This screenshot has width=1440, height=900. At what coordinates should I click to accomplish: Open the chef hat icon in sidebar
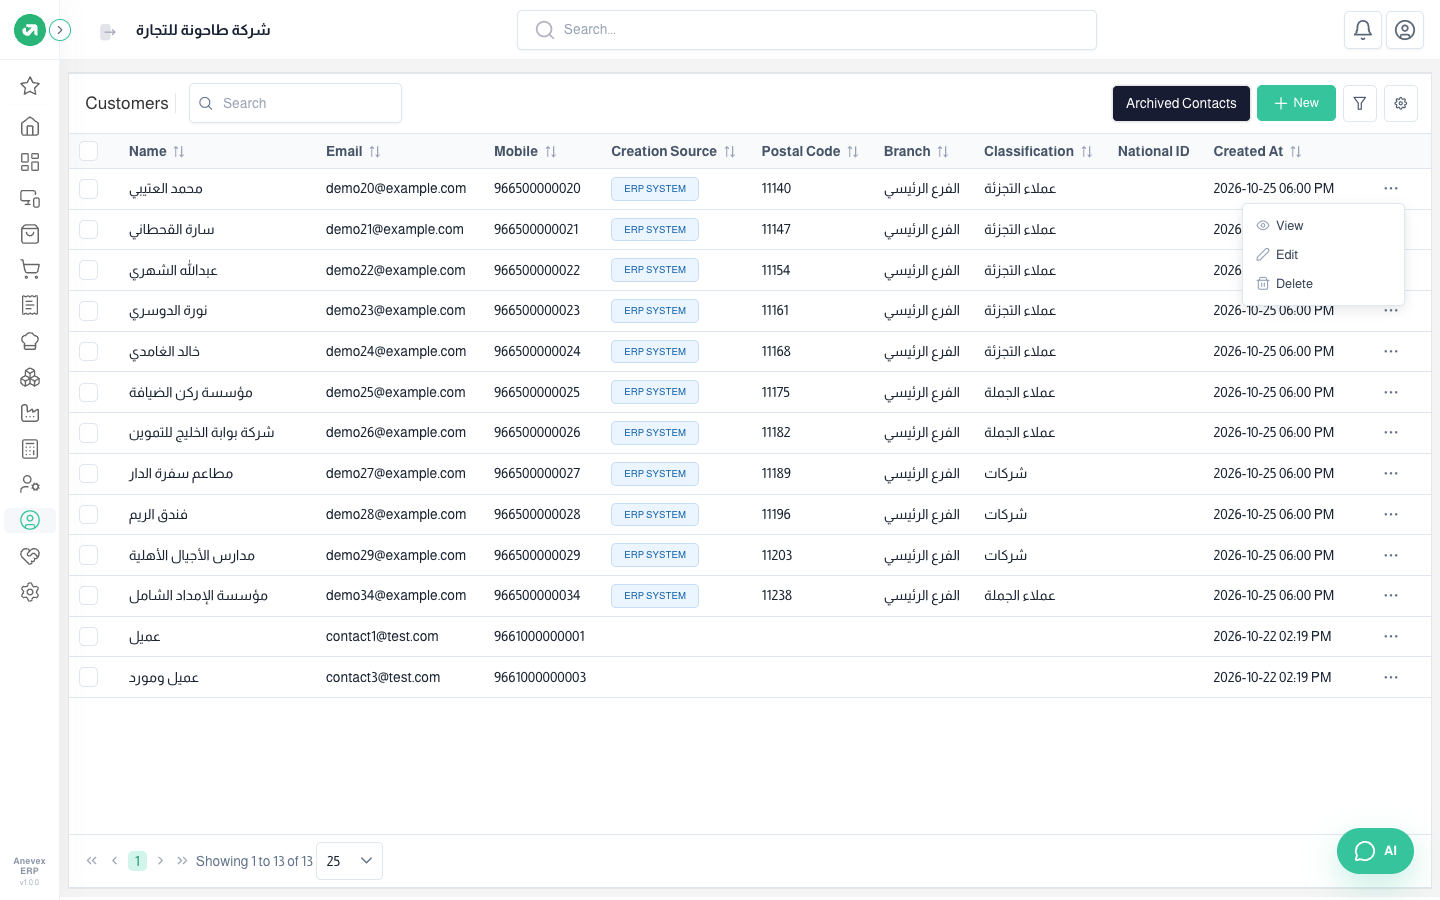[30, 341]
